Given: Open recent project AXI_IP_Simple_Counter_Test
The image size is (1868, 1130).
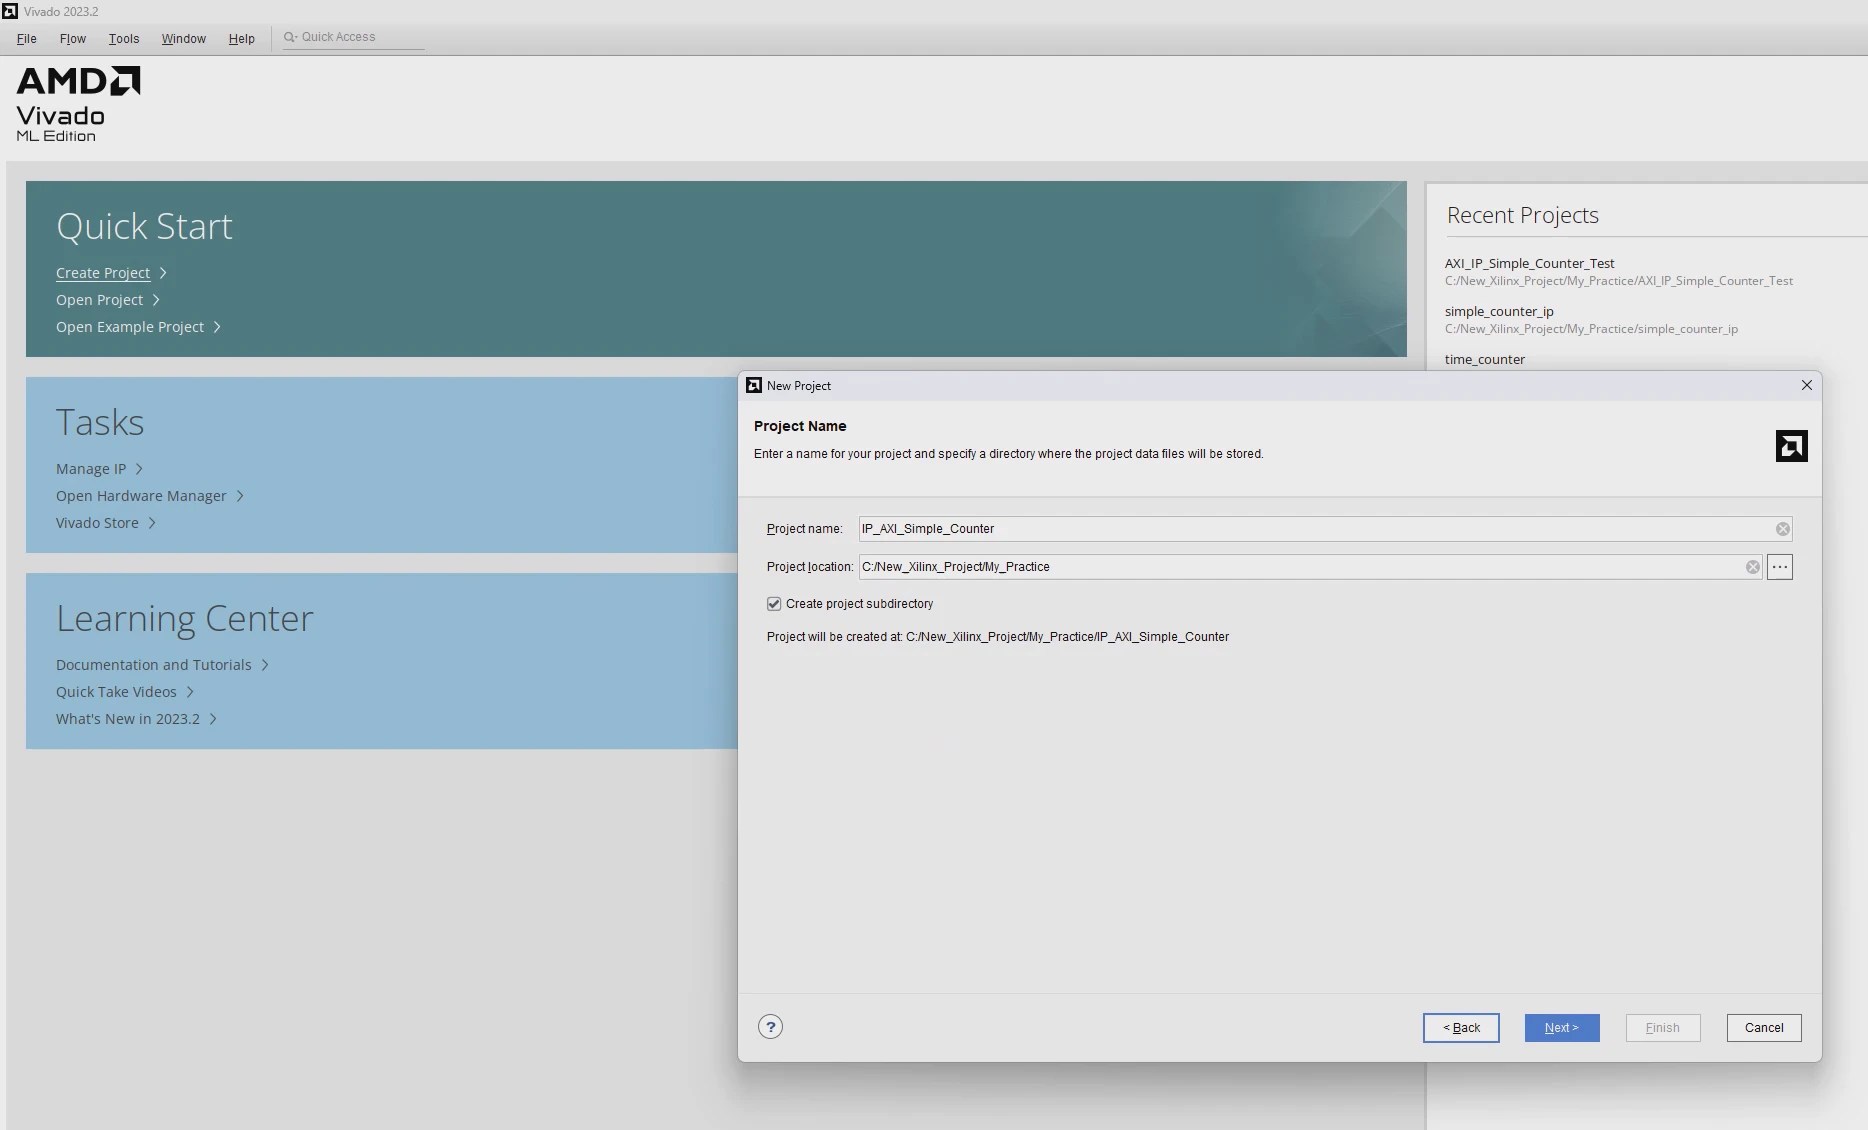Looking at the screenshot, I should point(1618,271).
